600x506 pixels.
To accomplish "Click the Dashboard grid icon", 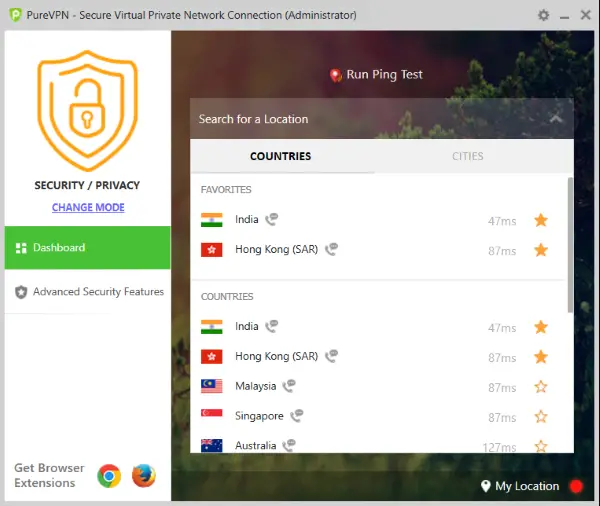I will coord(21,248).
